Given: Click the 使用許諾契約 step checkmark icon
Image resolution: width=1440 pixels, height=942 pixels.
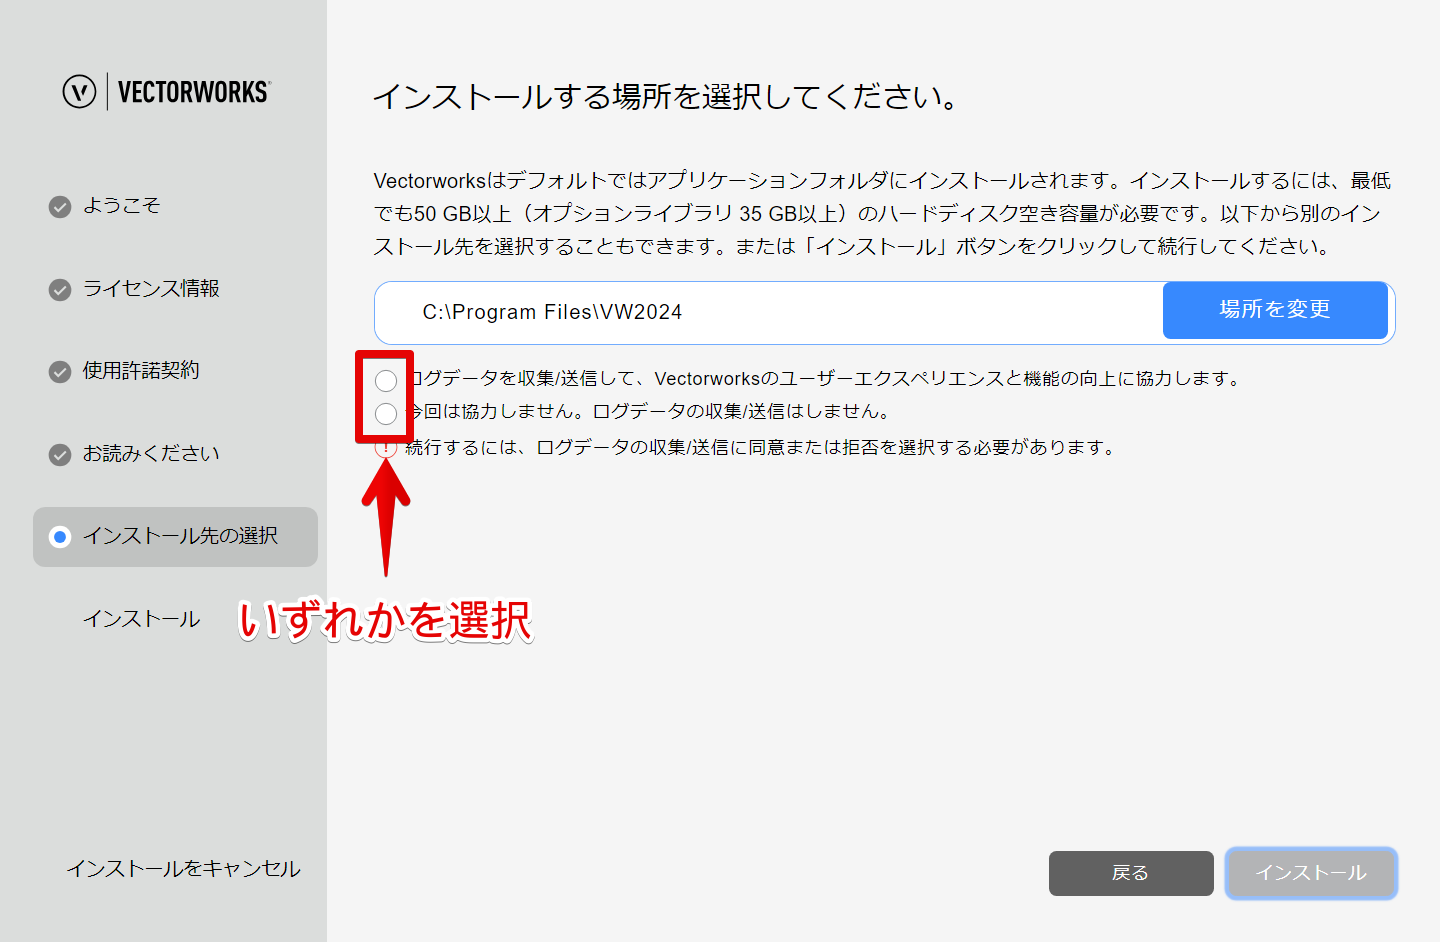Looking at the screenshot, I should pyautogui.click(x=60, y=371).
